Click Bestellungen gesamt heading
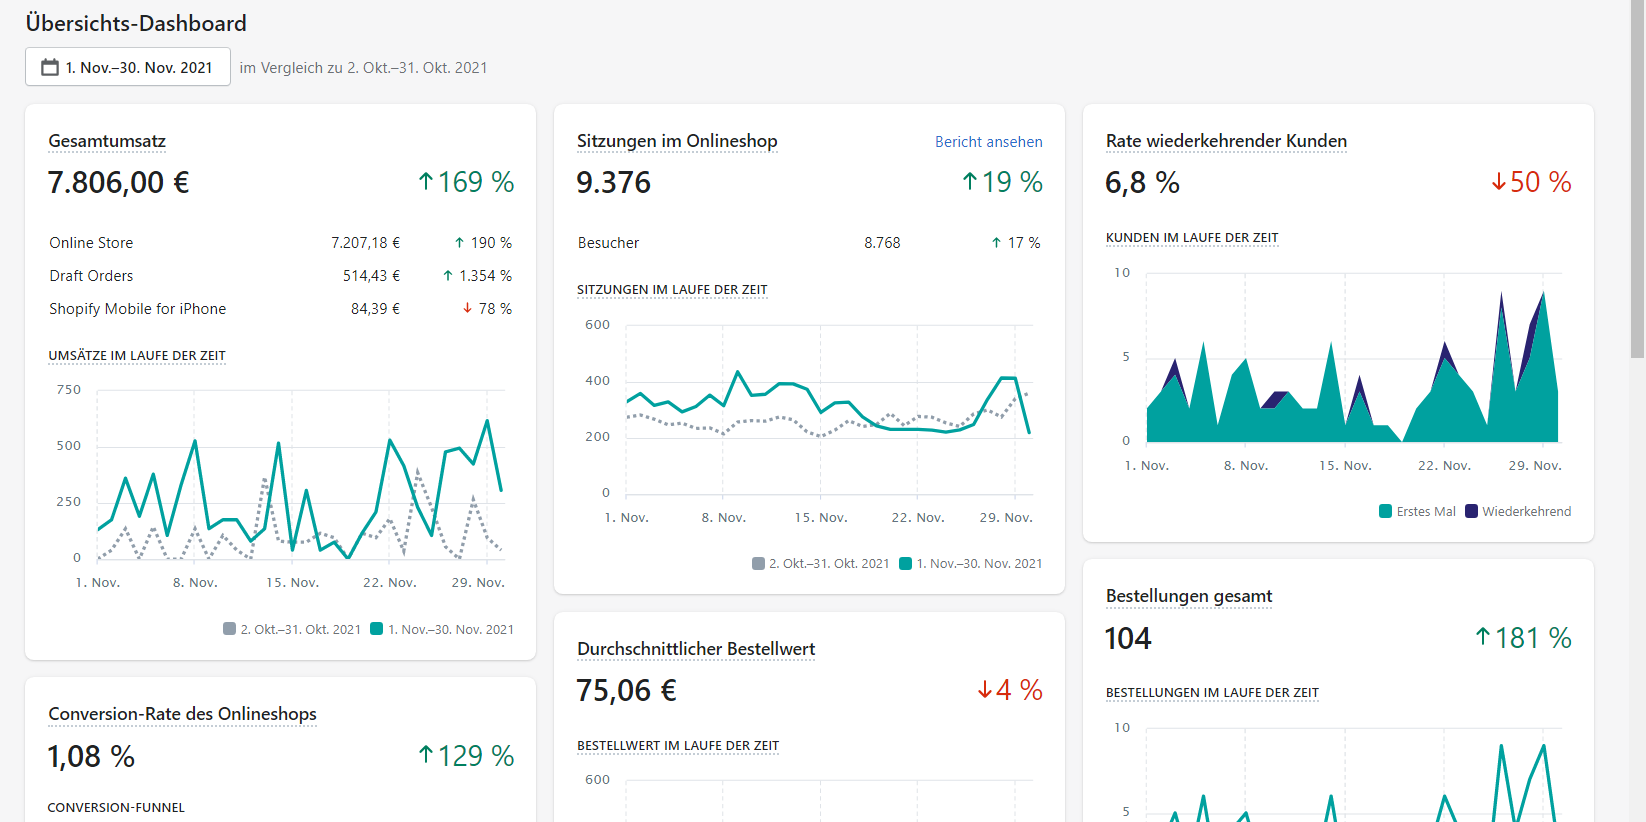This screenshot has height=822, width=1646. point(1189,596)
